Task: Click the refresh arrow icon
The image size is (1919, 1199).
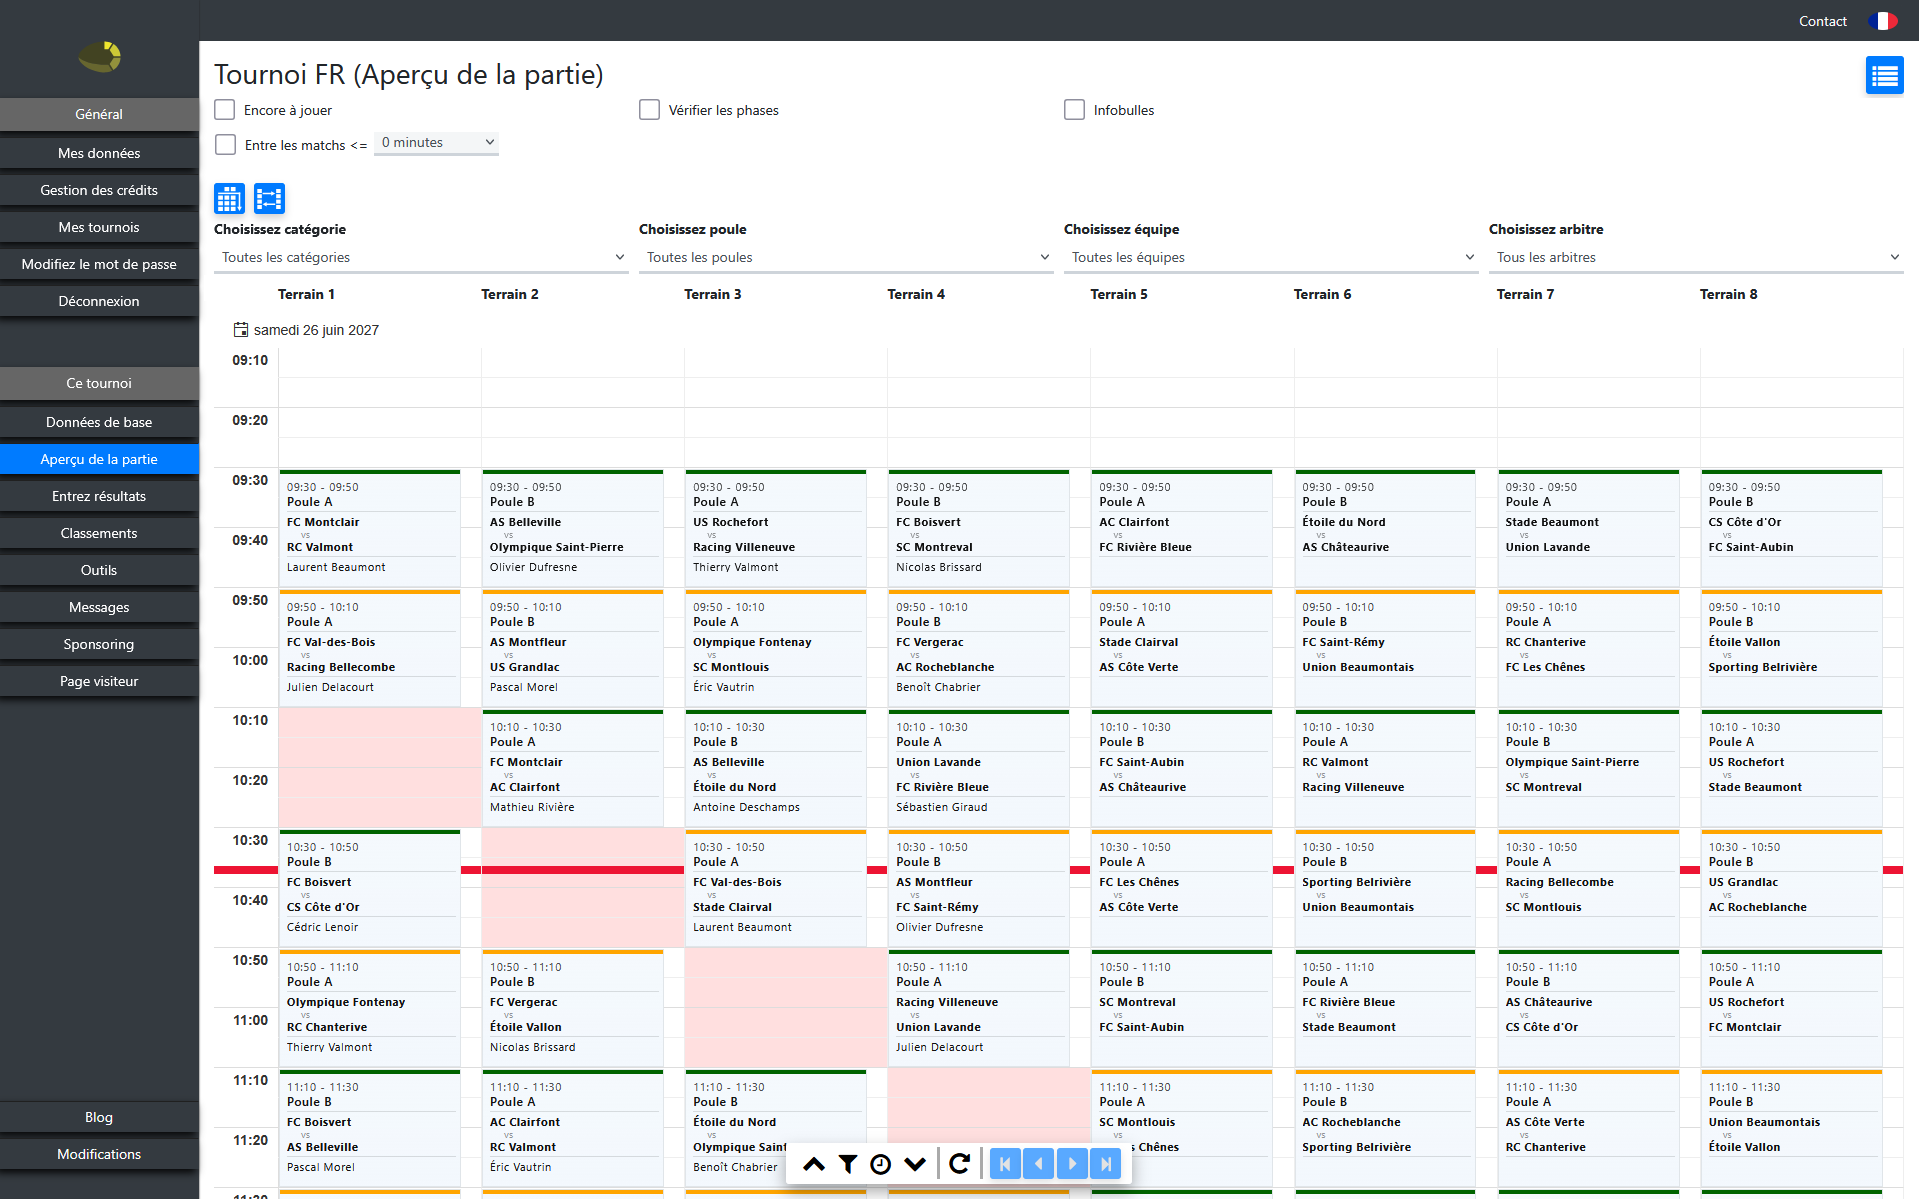Action: 959,1163
